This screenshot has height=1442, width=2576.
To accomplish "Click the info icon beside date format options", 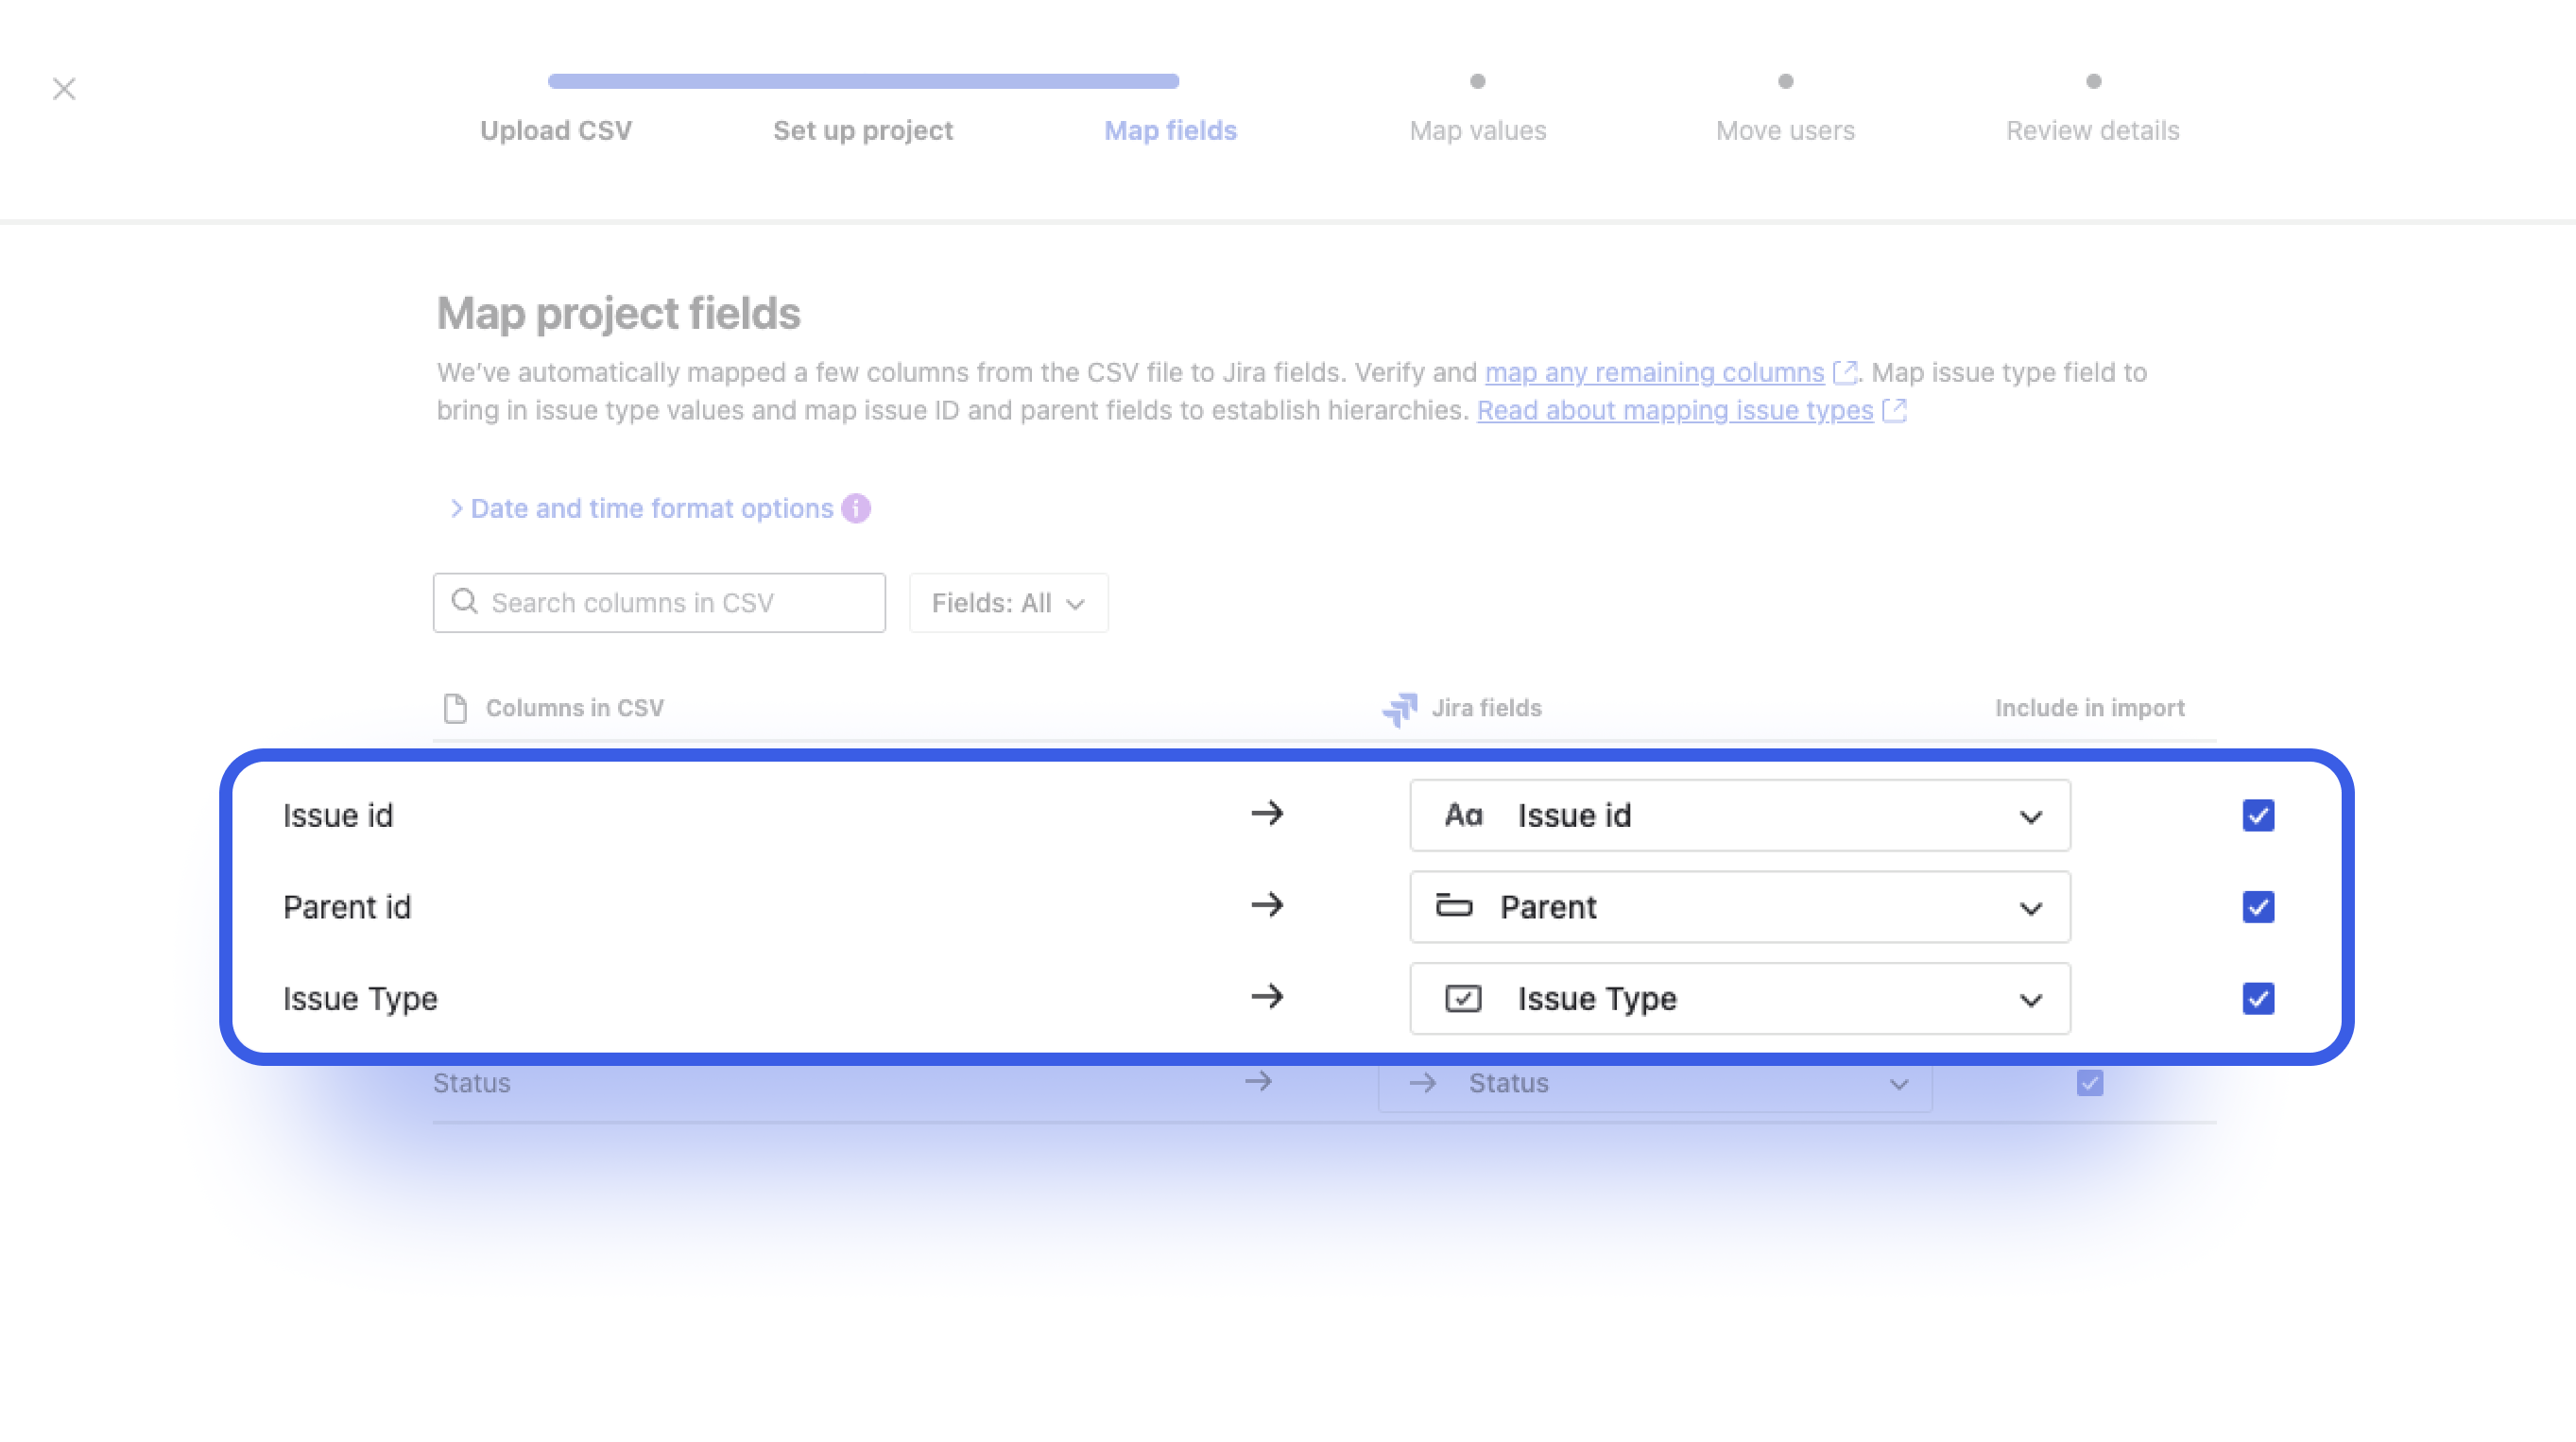I will 856,508.
